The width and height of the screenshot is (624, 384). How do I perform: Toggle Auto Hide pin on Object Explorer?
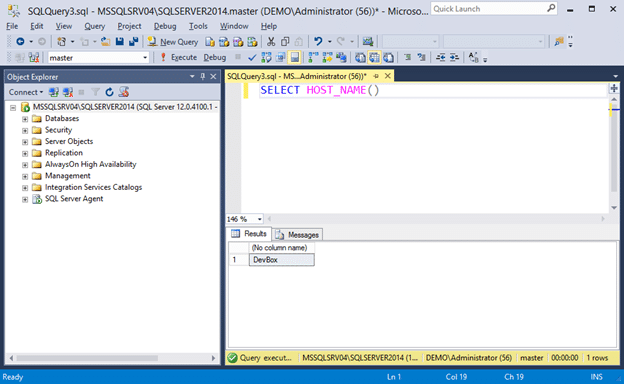[x=203, y=76]
